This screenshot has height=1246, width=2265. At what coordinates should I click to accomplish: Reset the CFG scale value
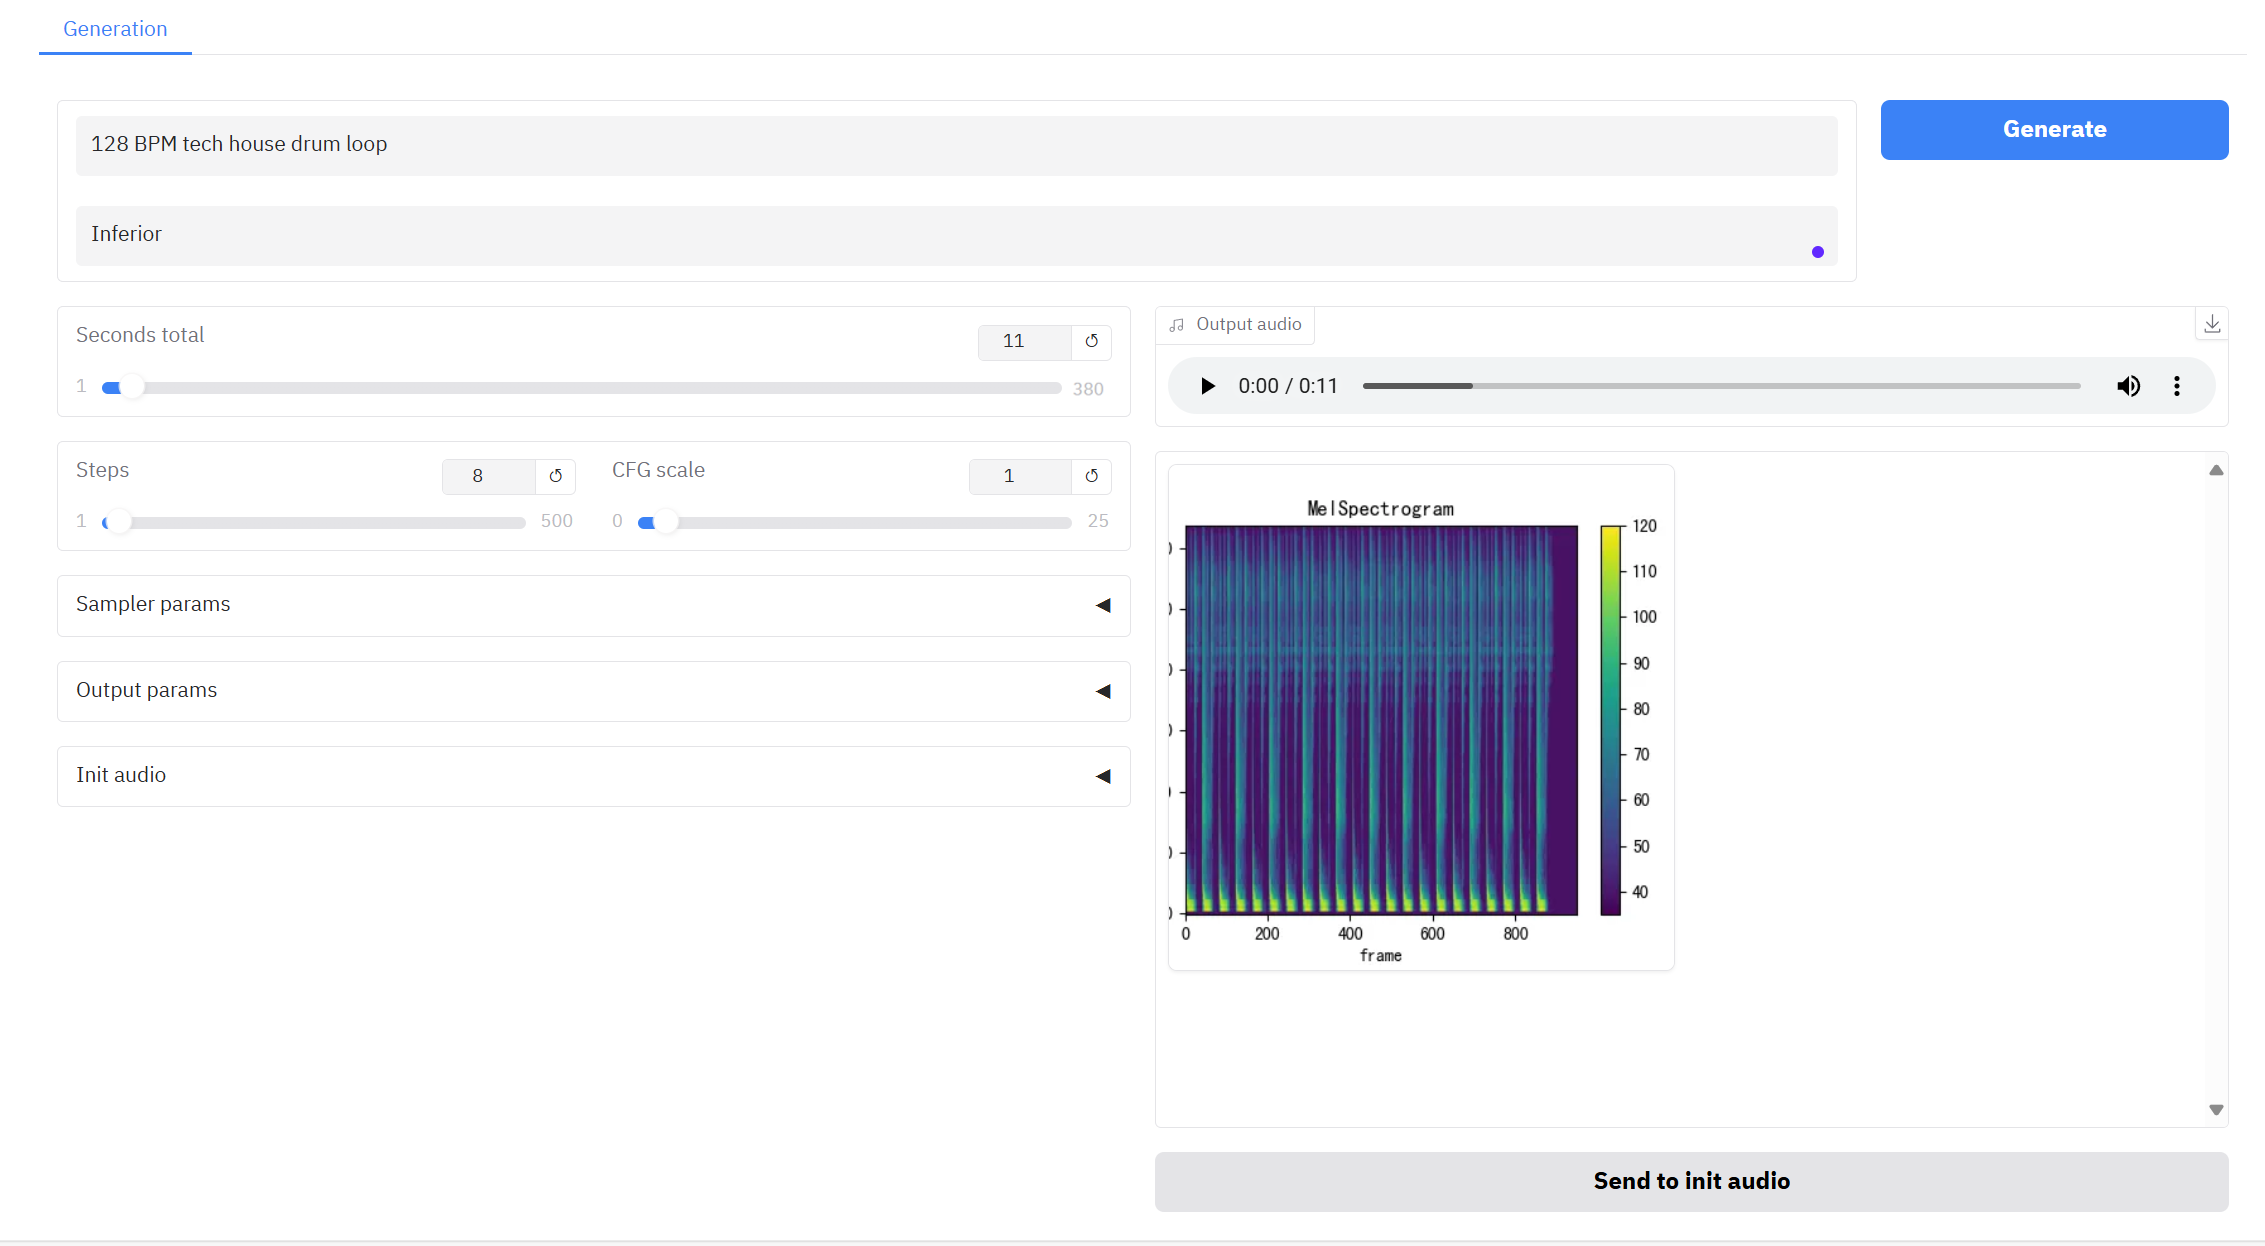1091,476
